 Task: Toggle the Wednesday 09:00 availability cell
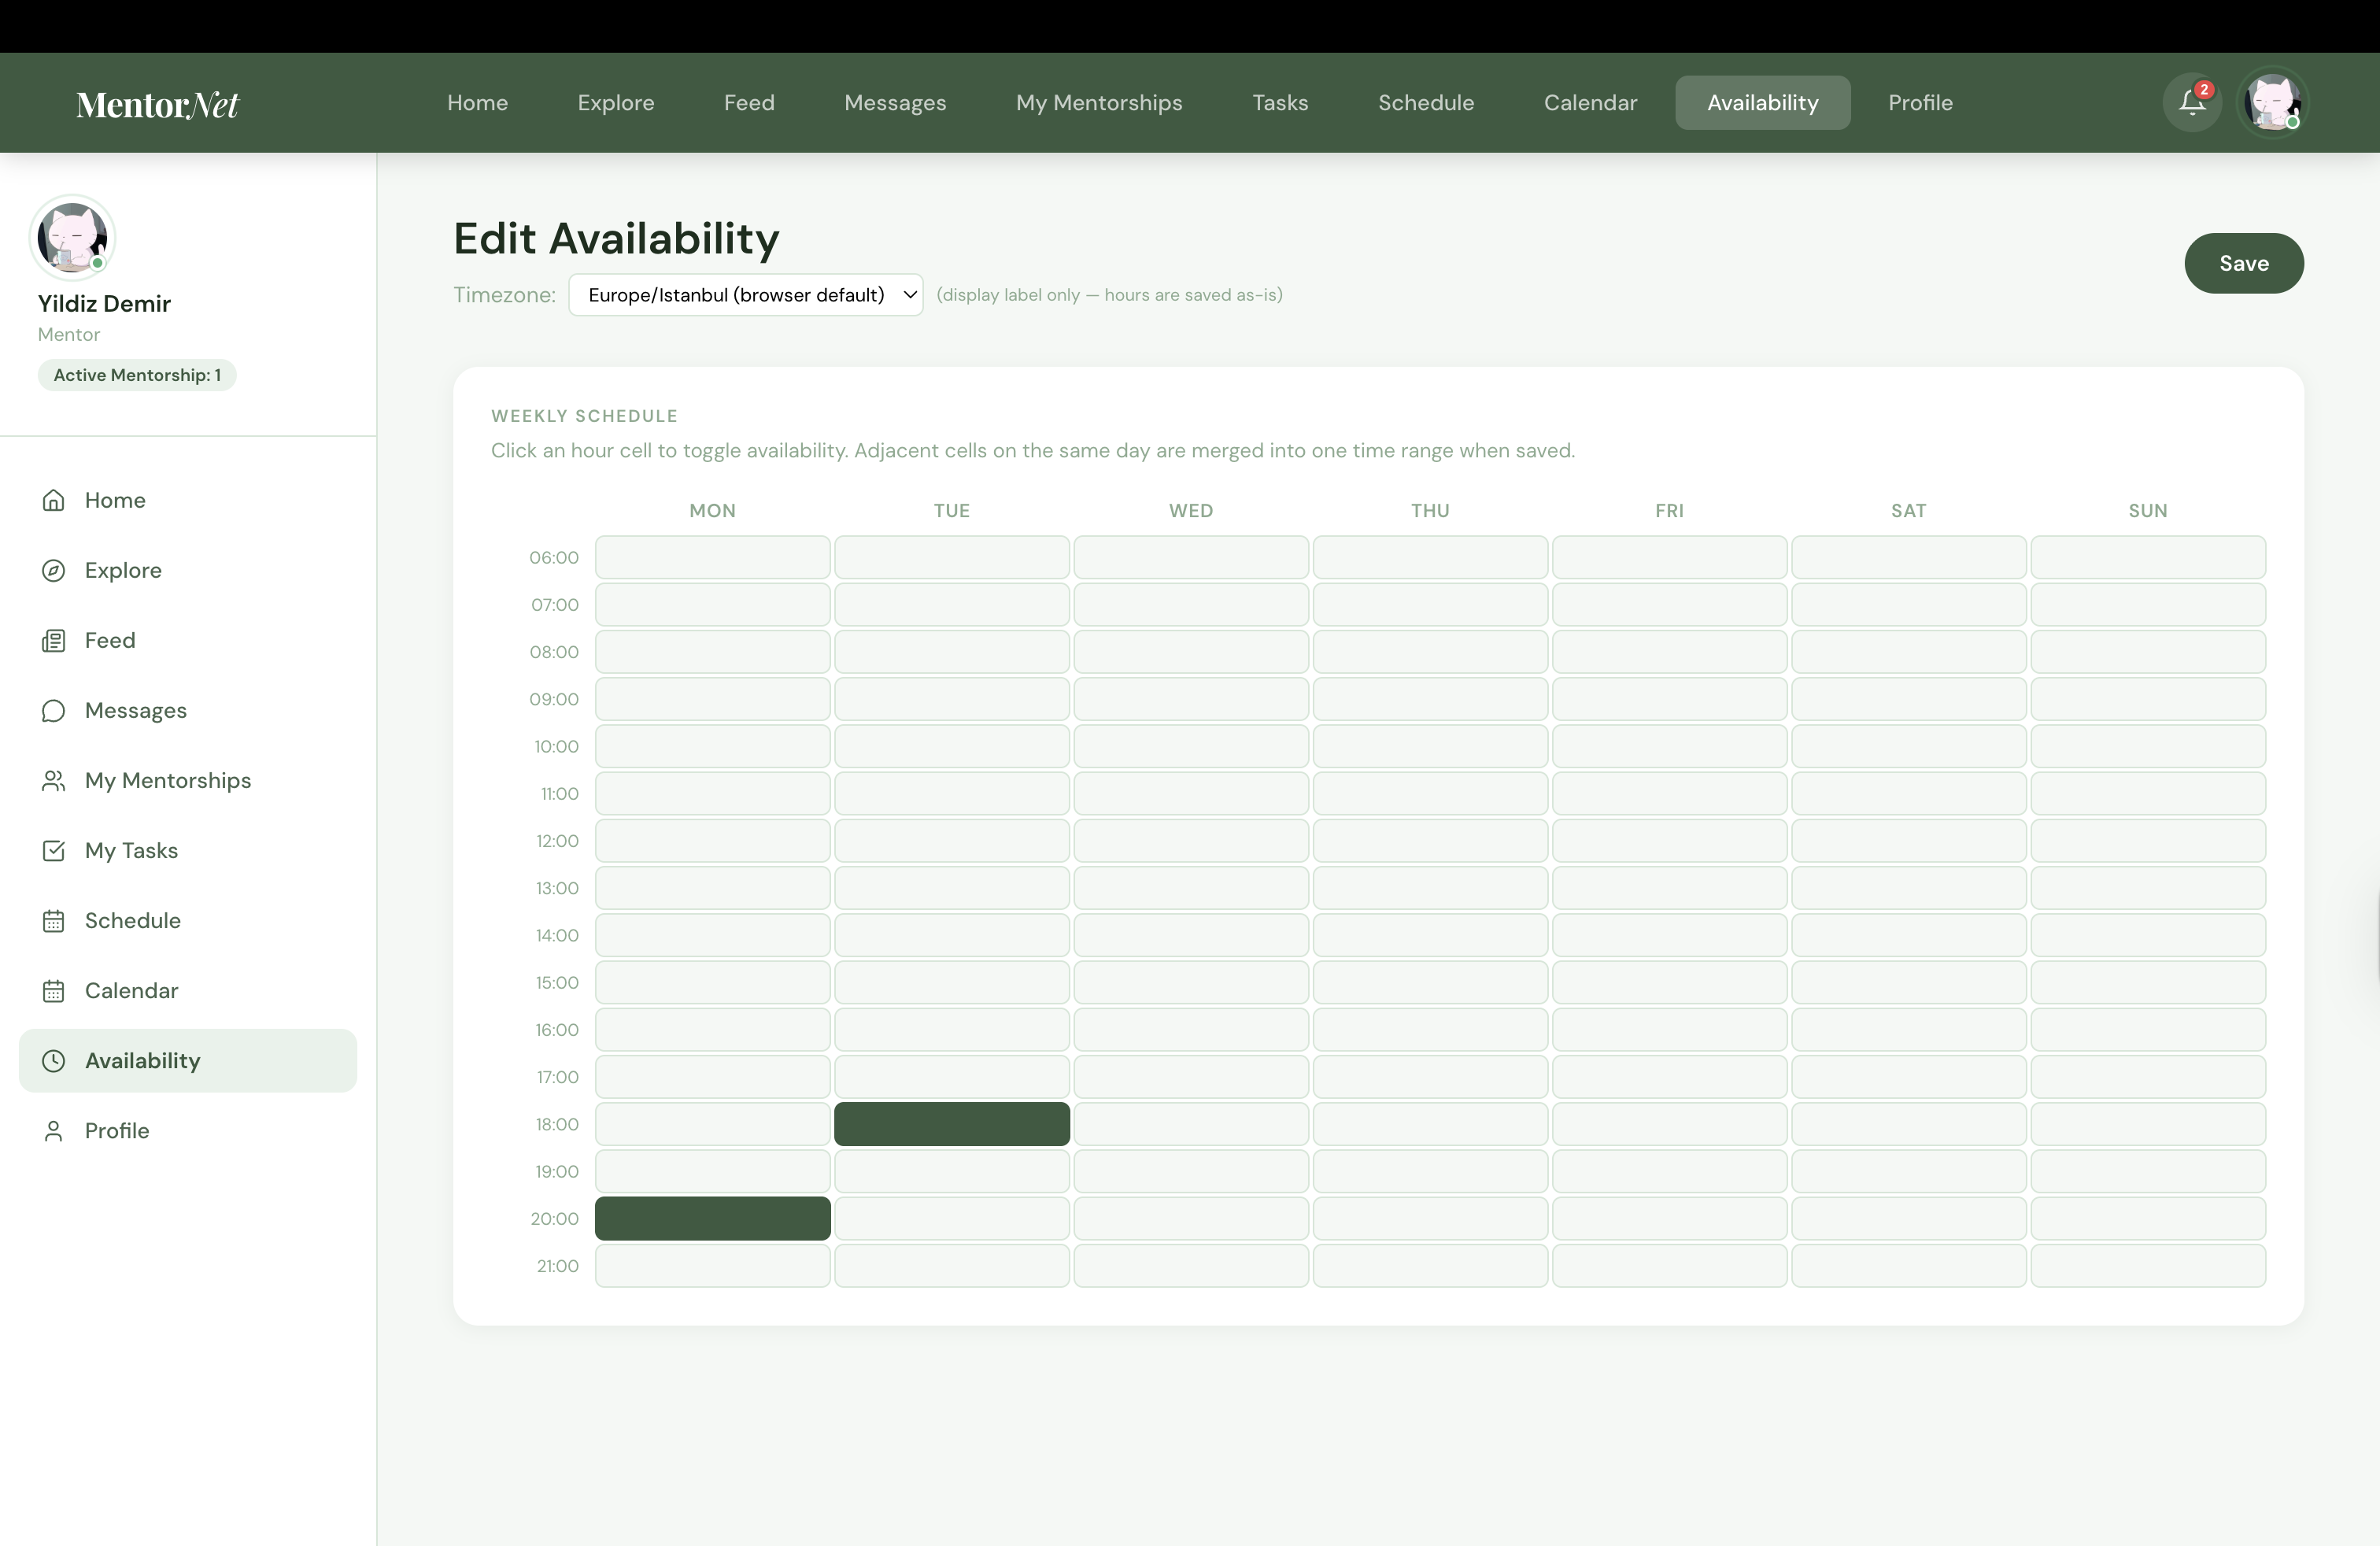(1191, 699)
